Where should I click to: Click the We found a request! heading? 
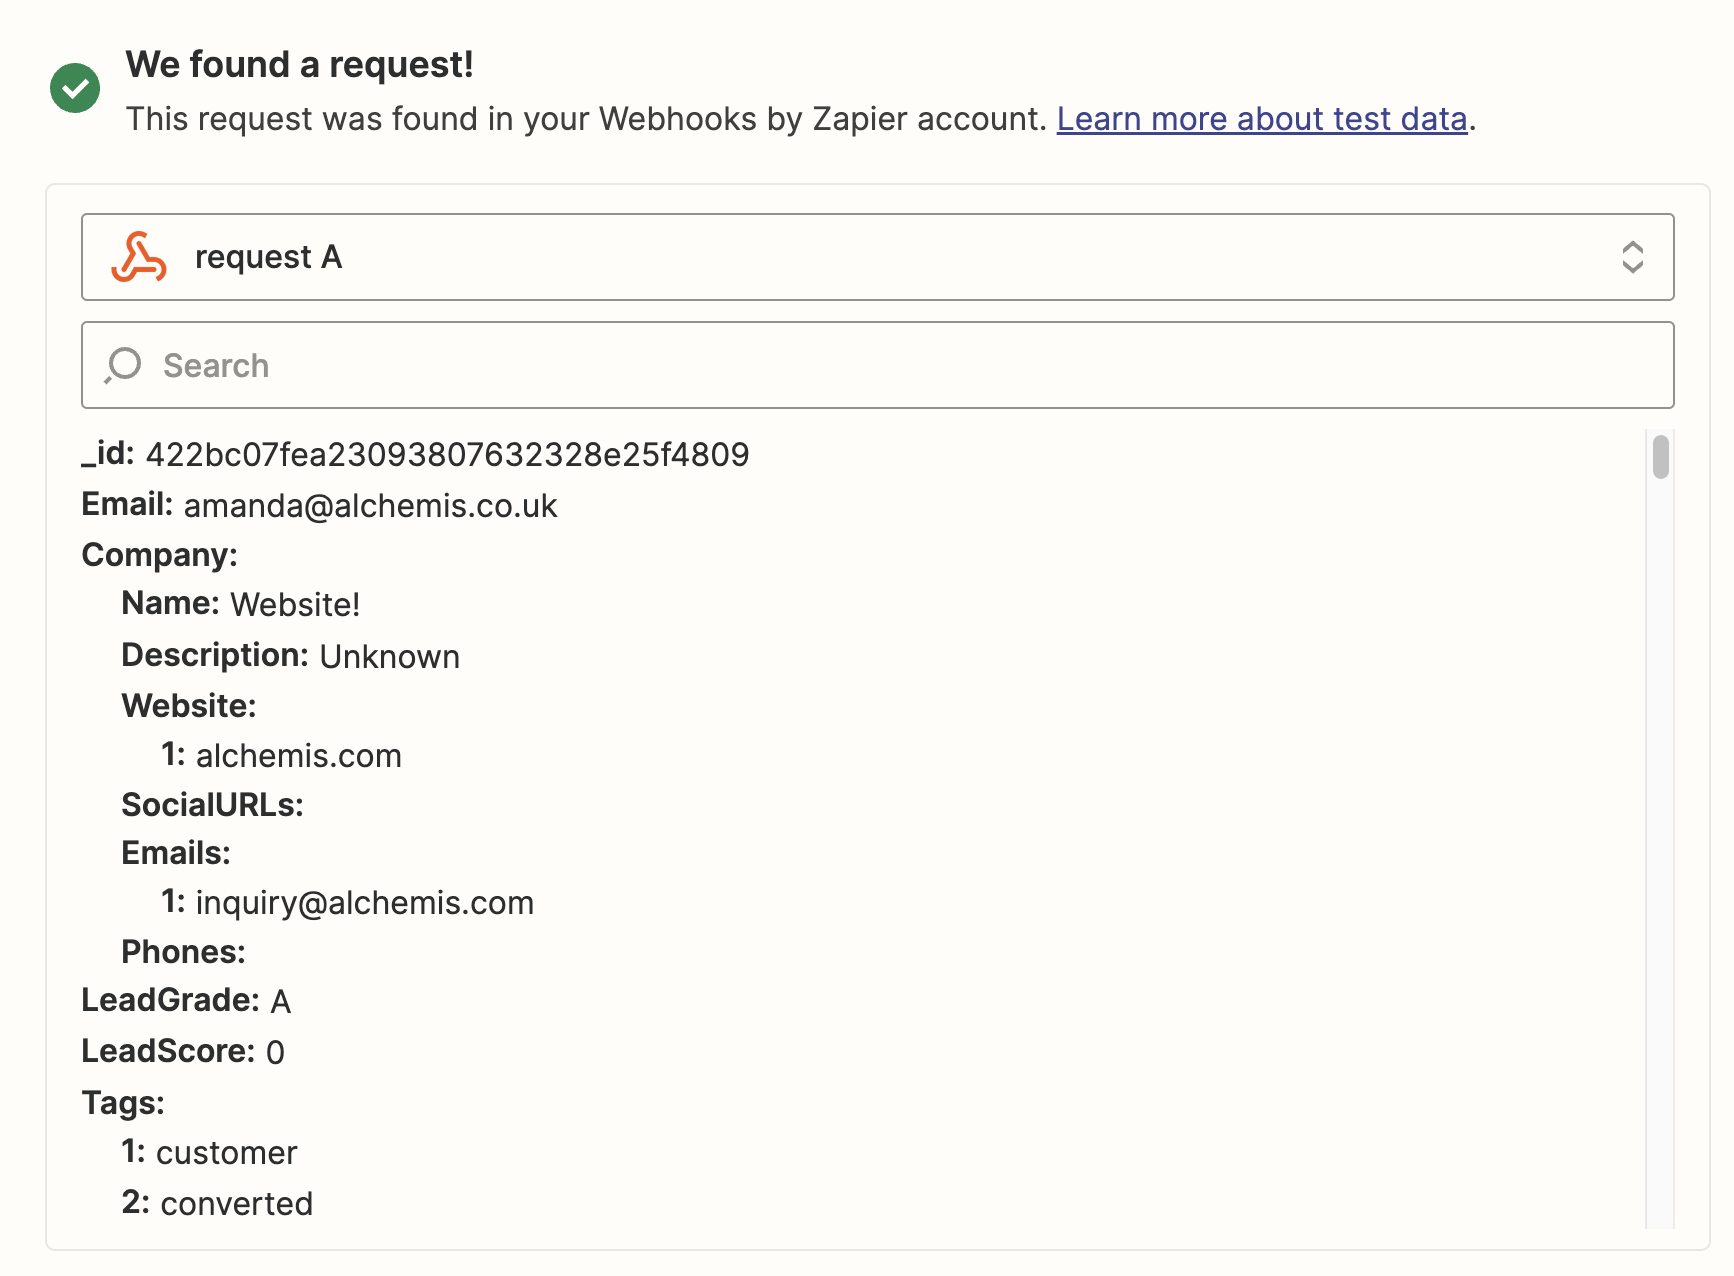[x=299, y=64]
